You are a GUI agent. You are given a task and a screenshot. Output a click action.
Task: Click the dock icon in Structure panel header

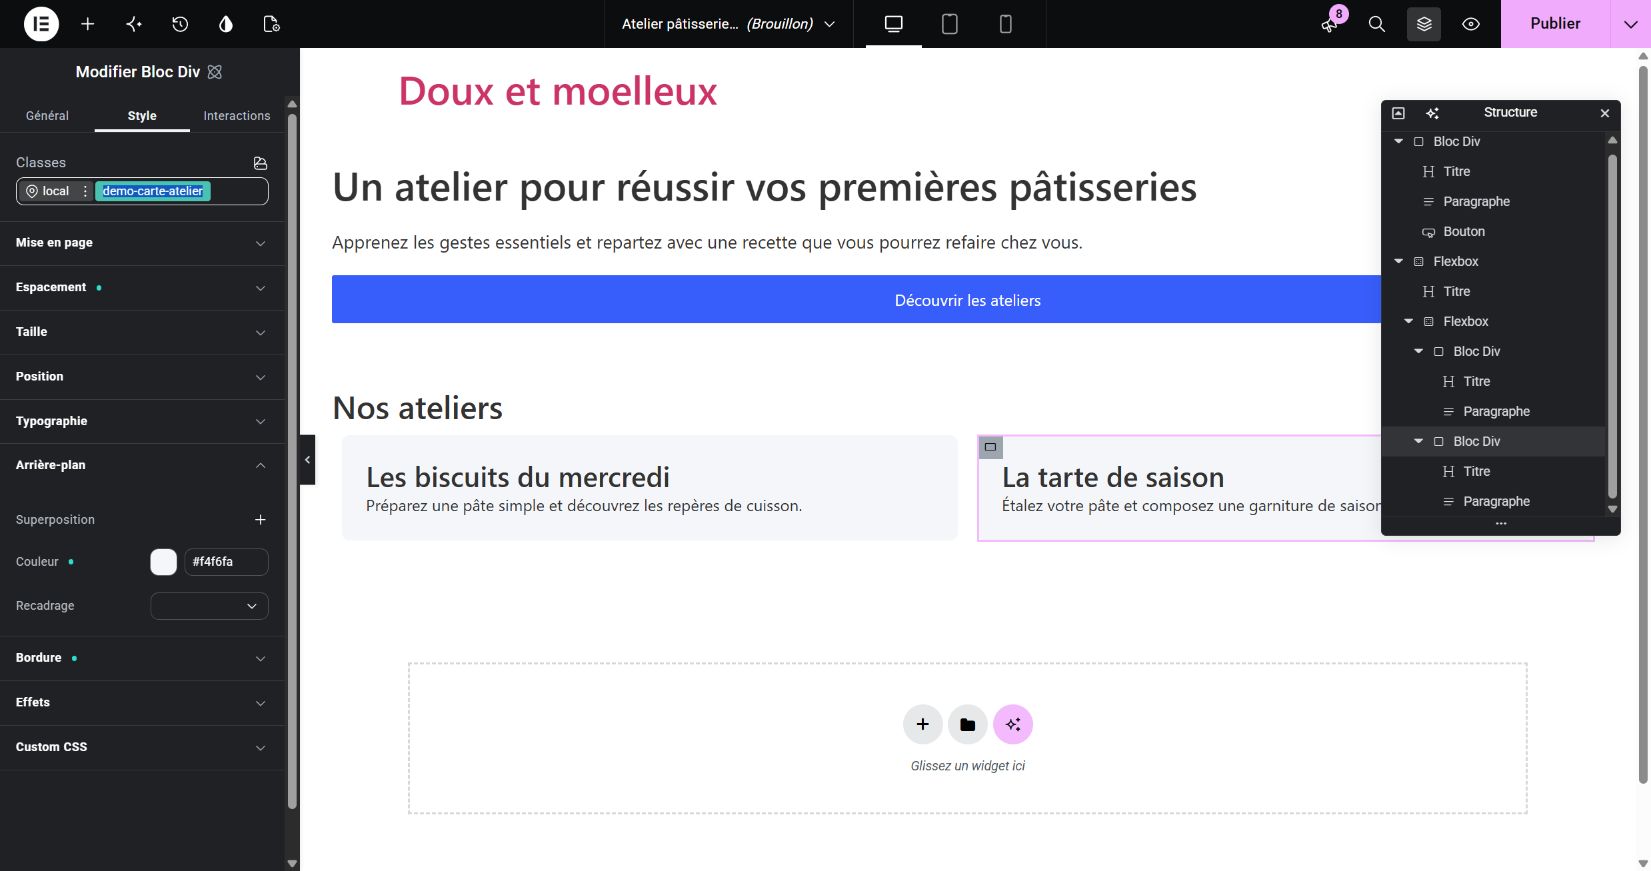(x=1399, y=113)
